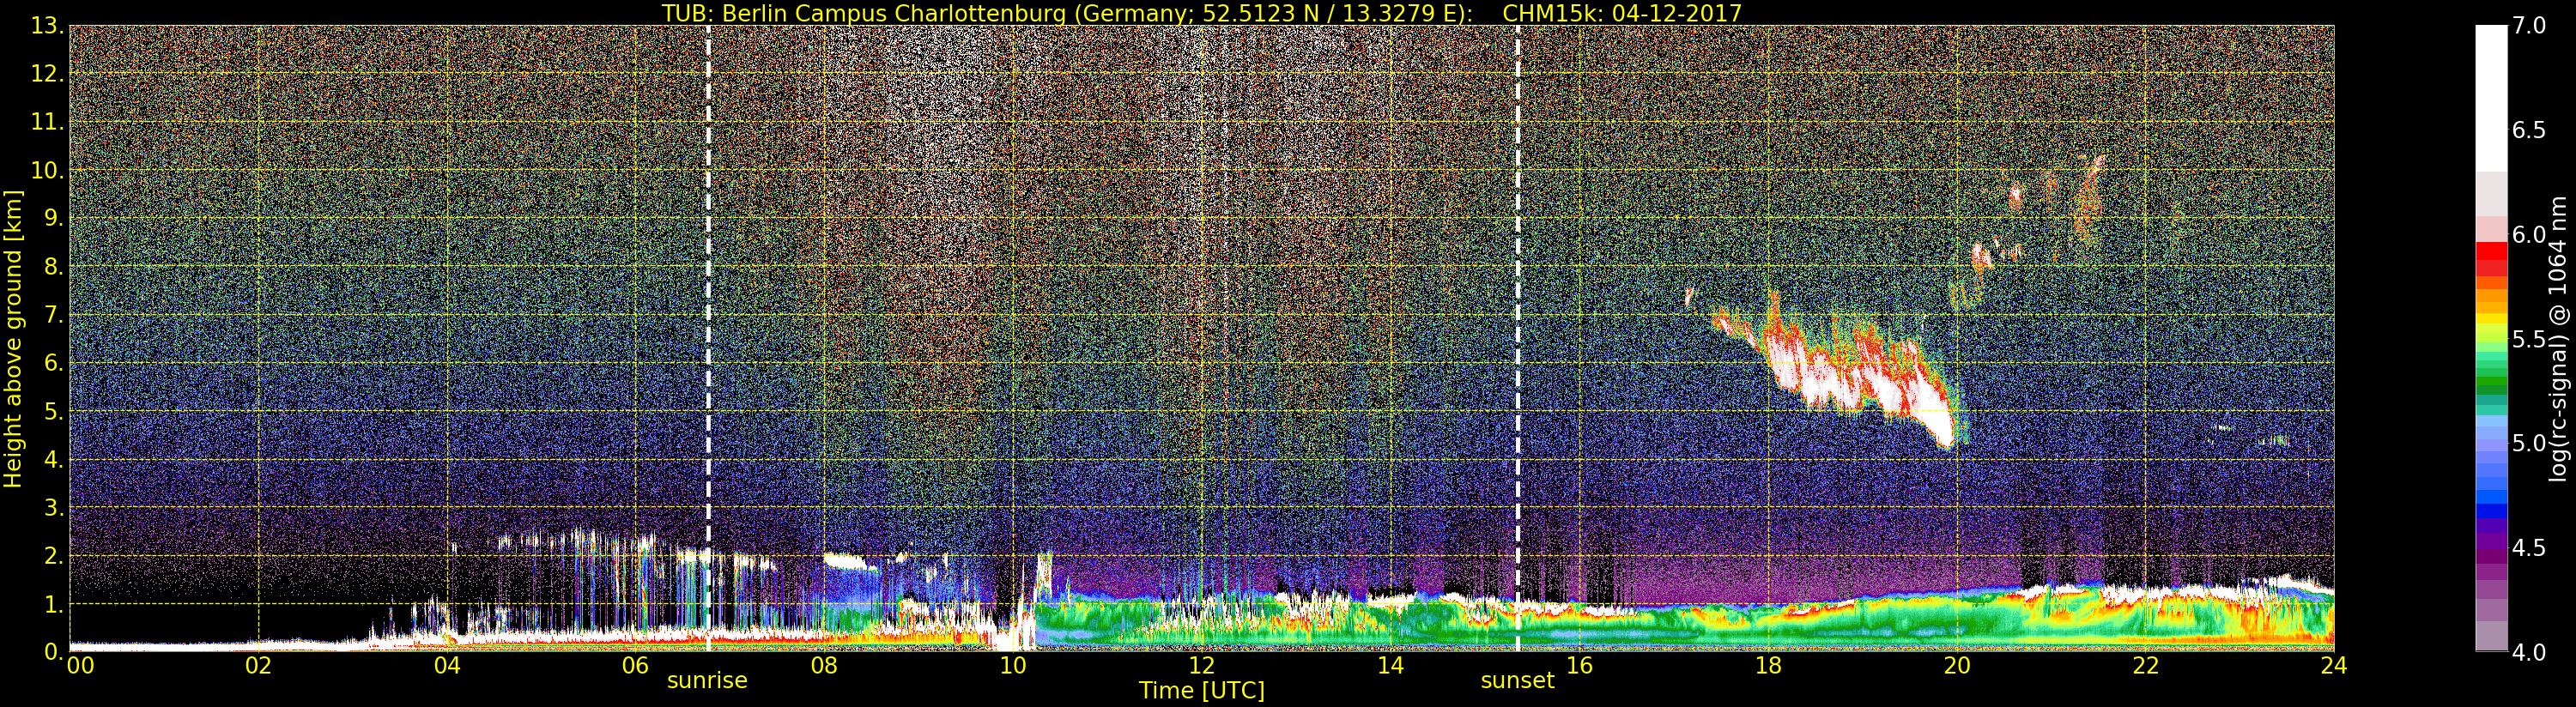Click the '12.' height tick label
The image size is (2576, 707).
[47, 74]
